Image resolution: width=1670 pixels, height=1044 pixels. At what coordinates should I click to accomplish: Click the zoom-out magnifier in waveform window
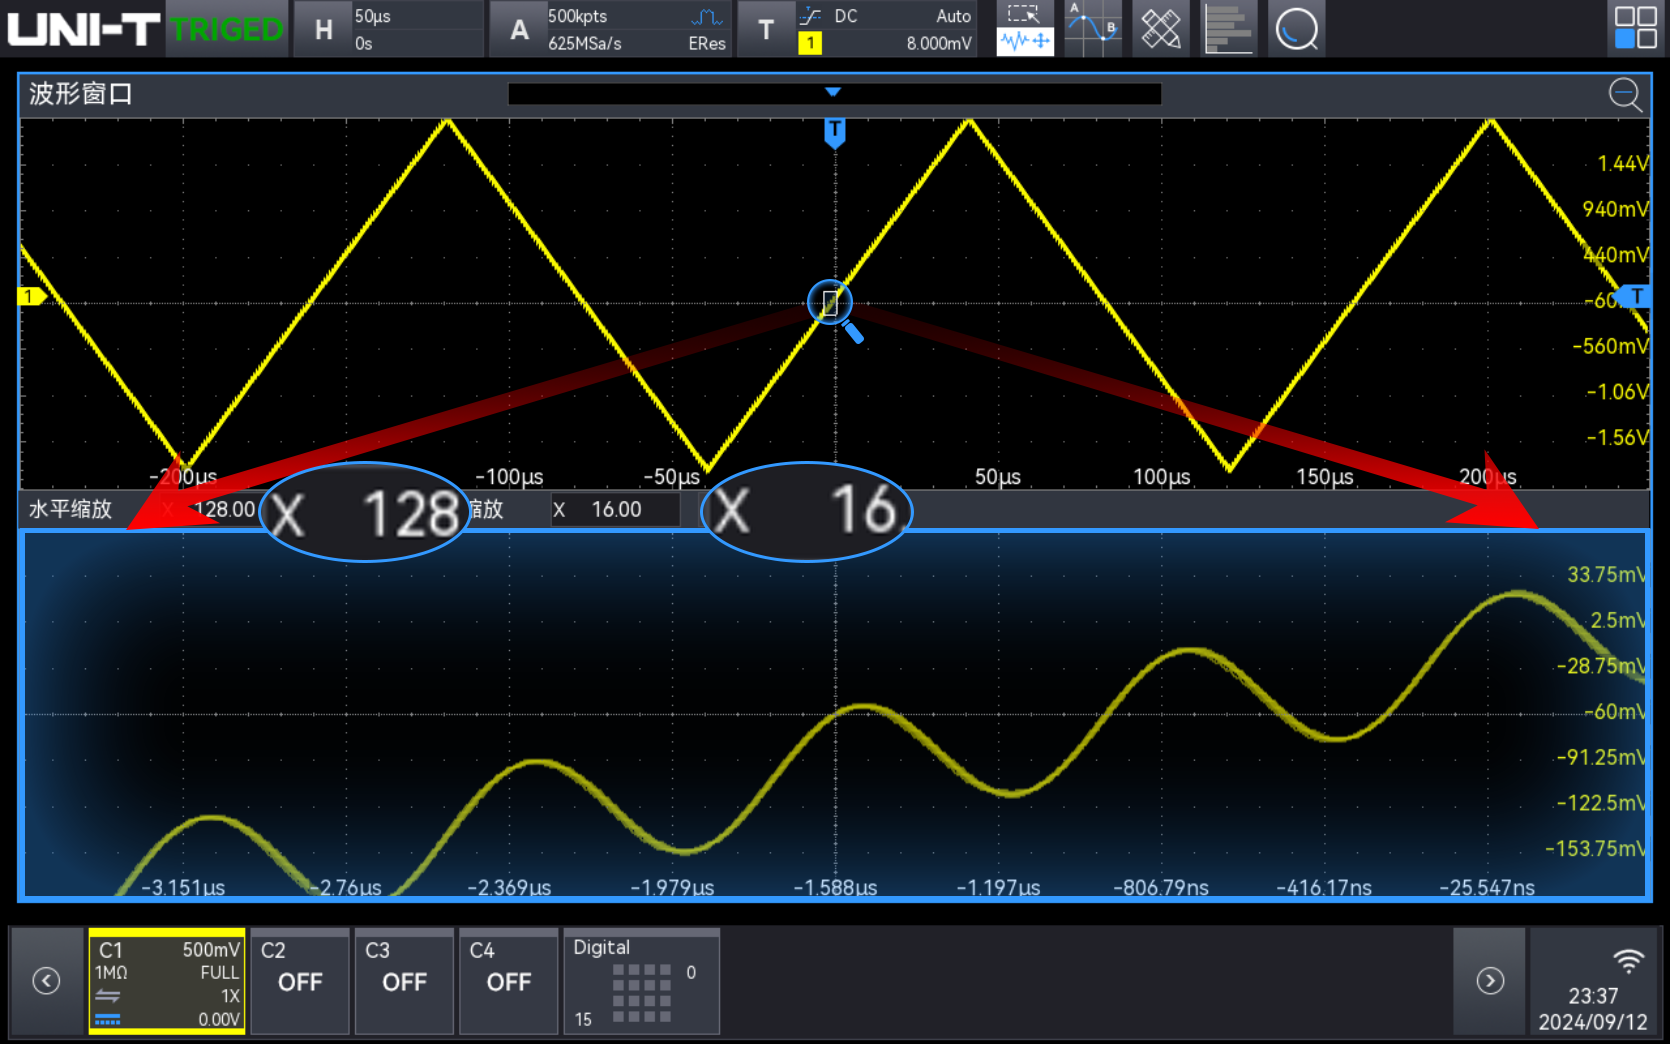[1625, 95]
